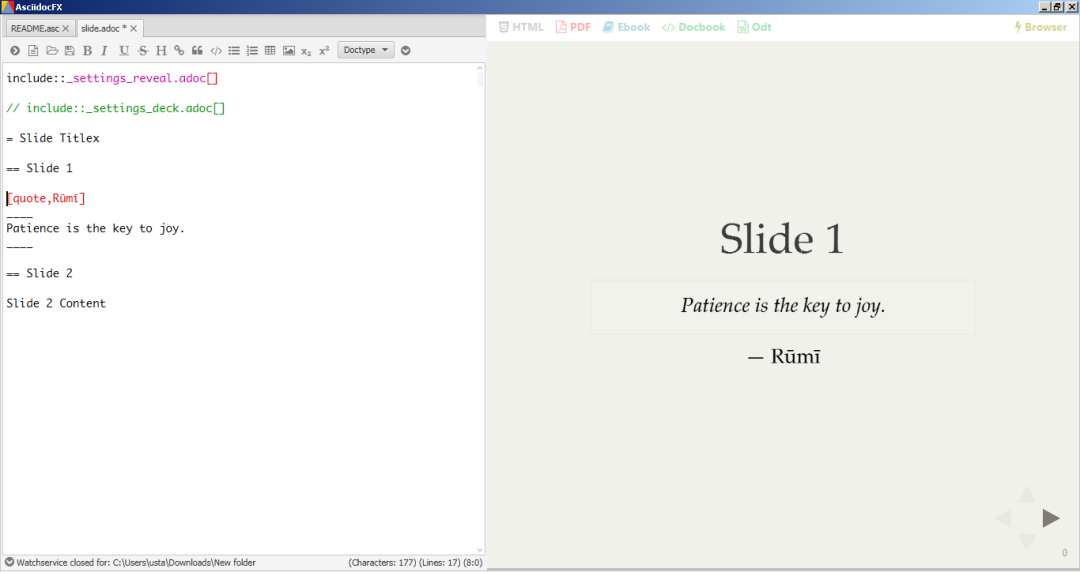Click the save file icon
The image size is (1080, 572).
click(x=70, y=50)
